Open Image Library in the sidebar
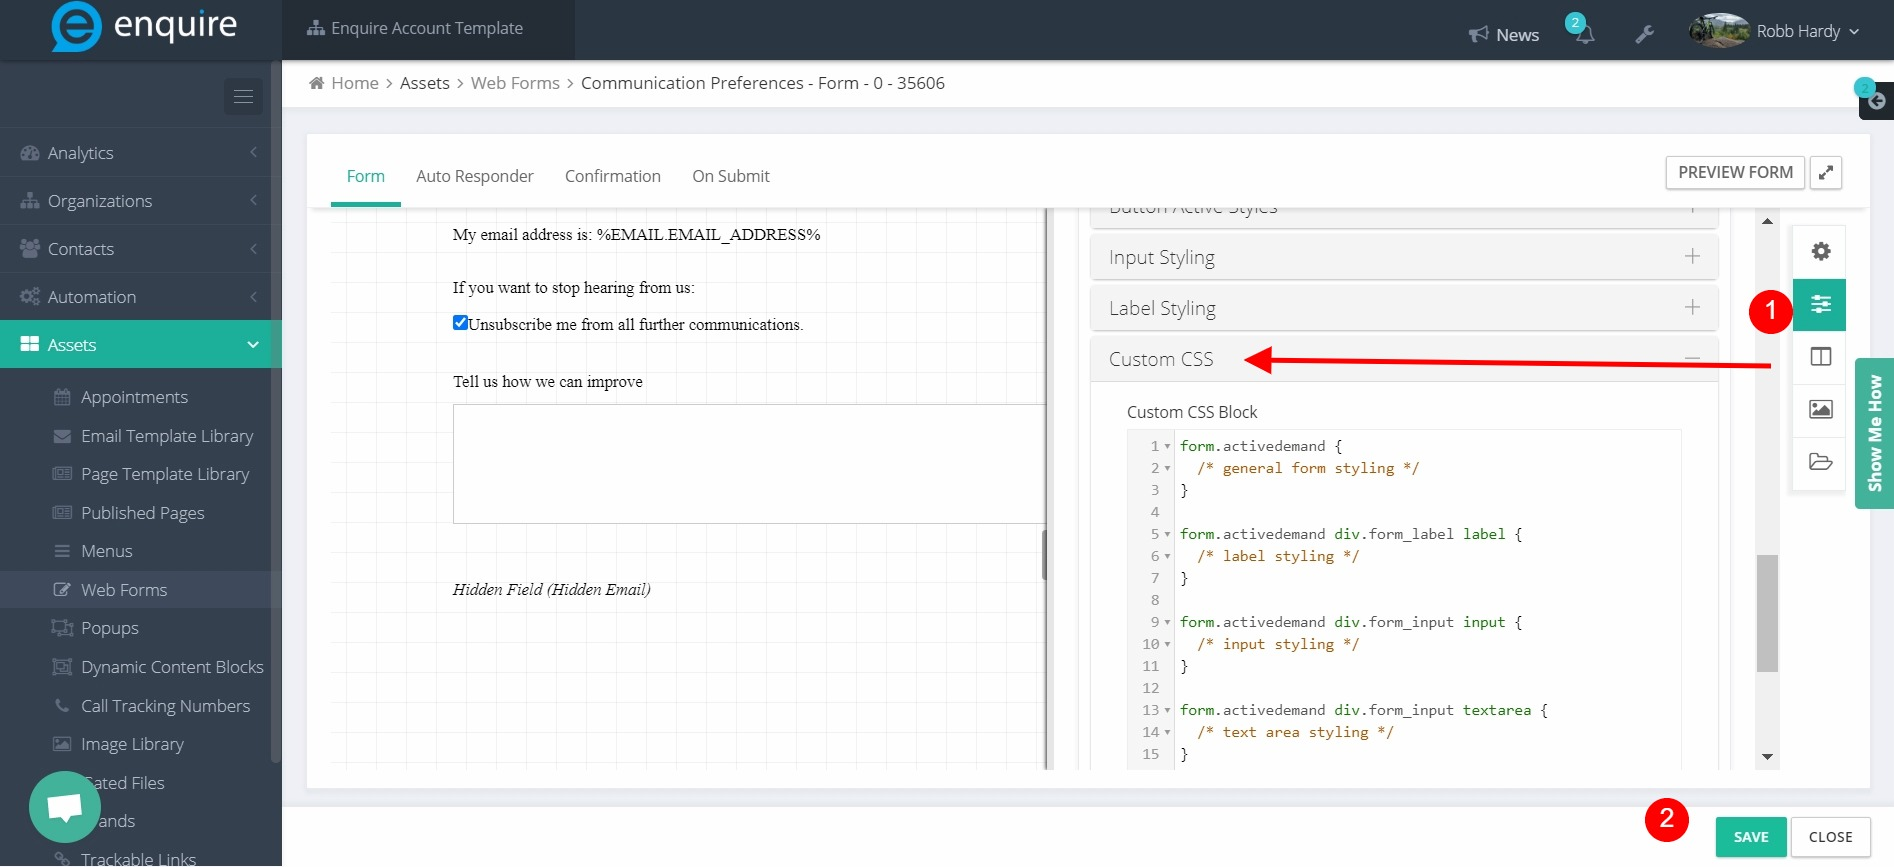Viewport: 1894px width, 867px height. [x=132, y=744]
